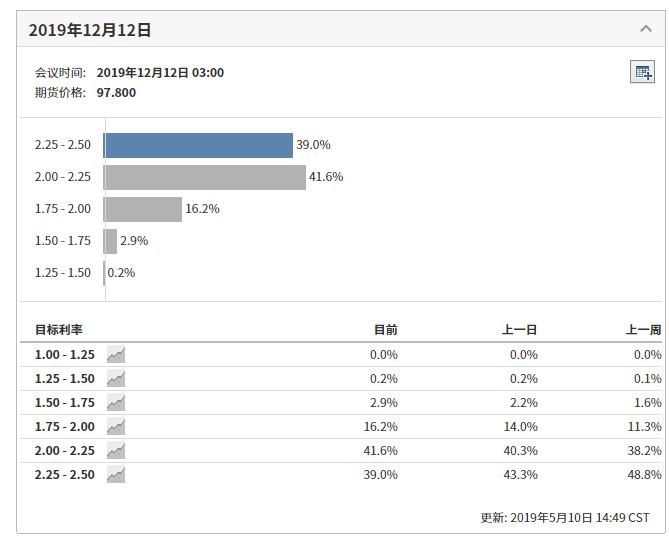Open chart icon for 1.75 - 2.00 rate
Viewport: 669px width, 539px height.
point(116,427)
